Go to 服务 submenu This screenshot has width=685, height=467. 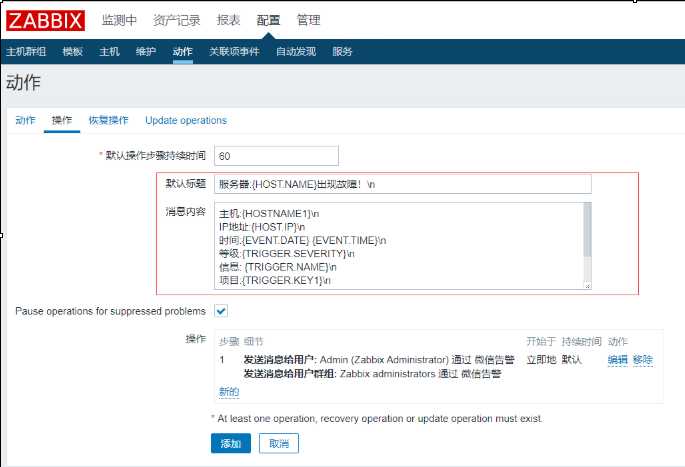(x=342, y=52)
